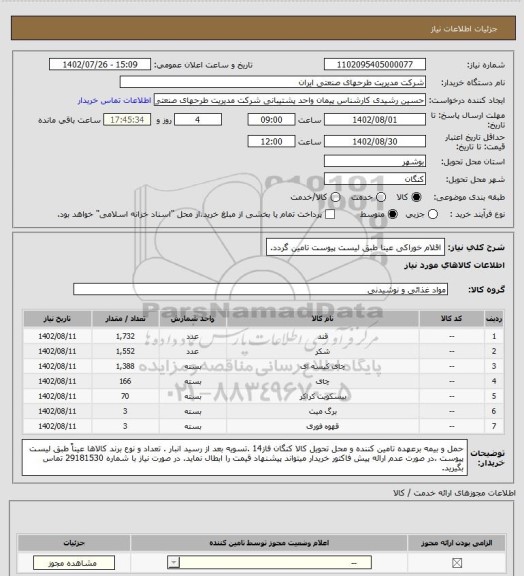Viewport: 524px width, 576px height.
Task: Click the اطلاعات مجوزهای ارائه خدمت / کالا heading
Action: [454, 493]
